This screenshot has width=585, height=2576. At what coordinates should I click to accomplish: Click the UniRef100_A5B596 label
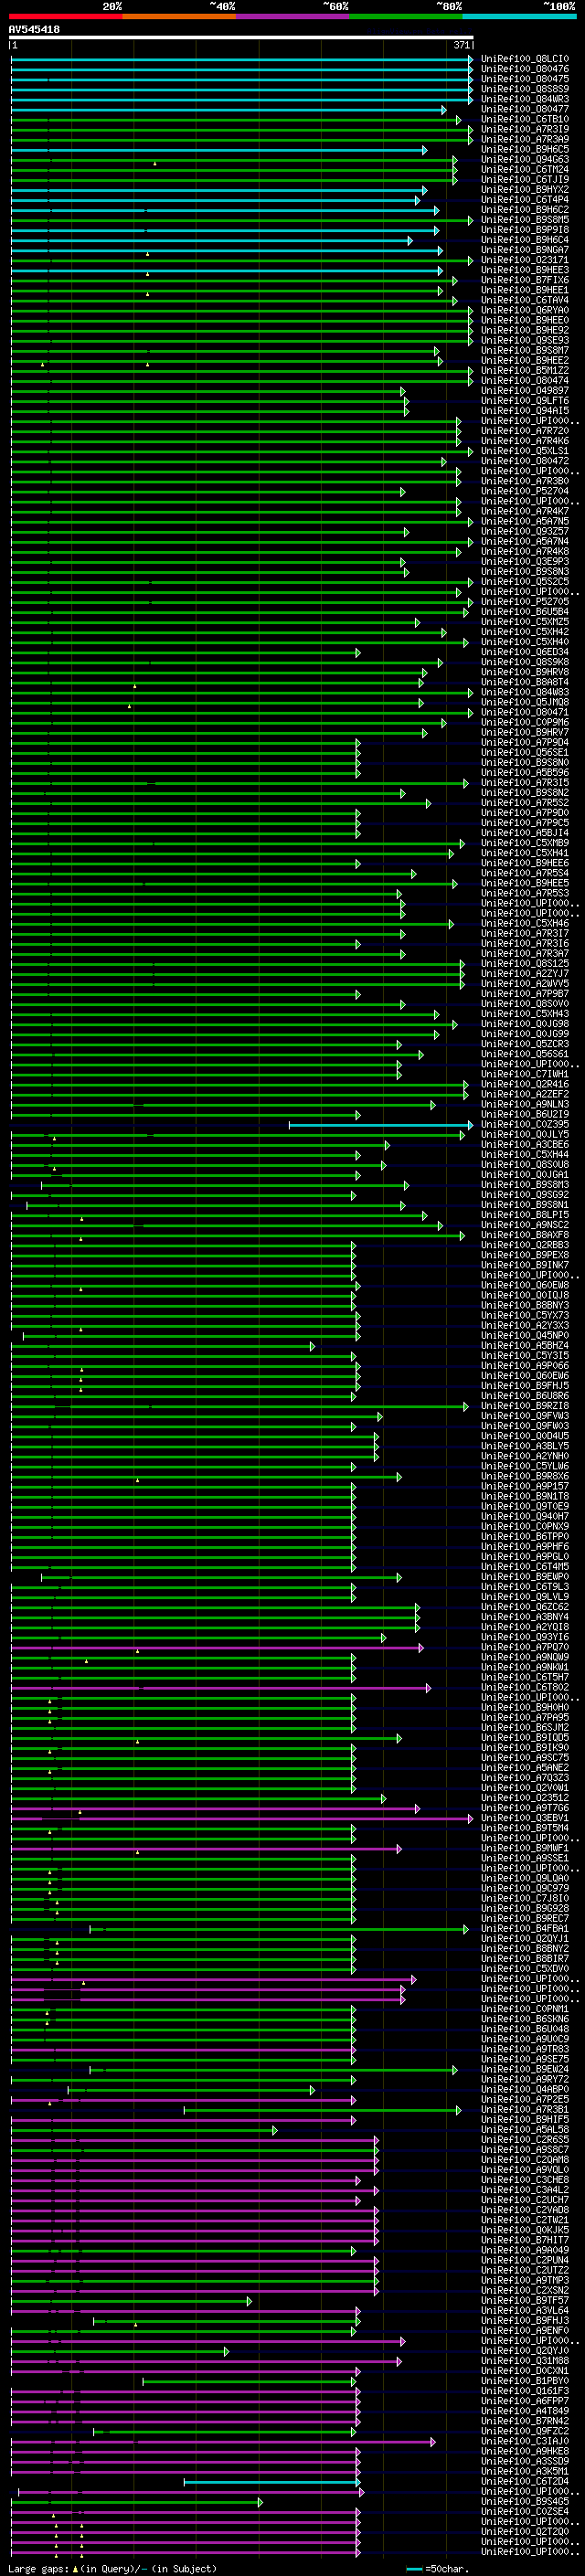click(525, 772)
